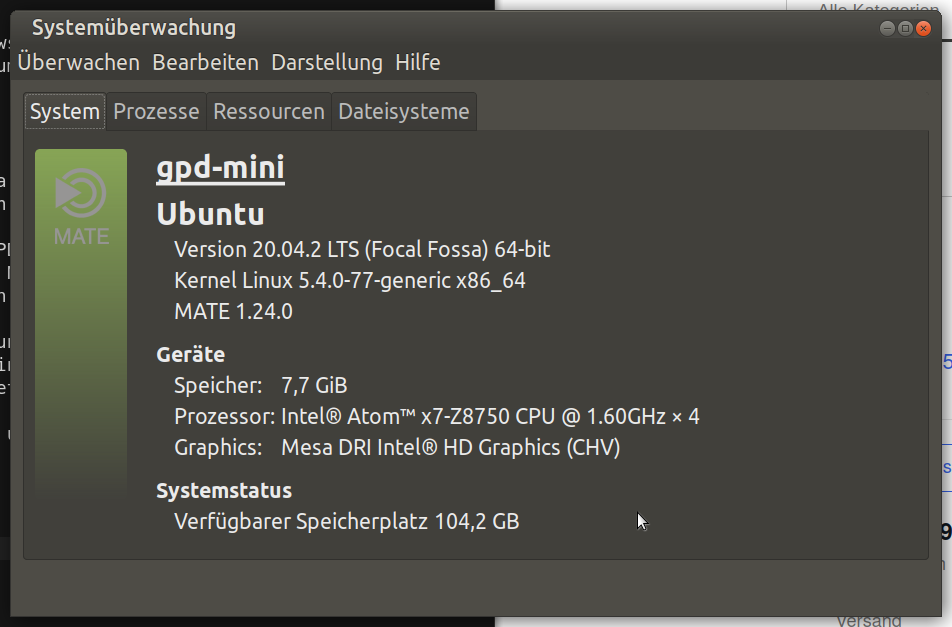952x627 pixels.
Task: Click the Ubuntu version 20.04.2 LTS line
Action: pyautogui.click(x=362, y=249)
